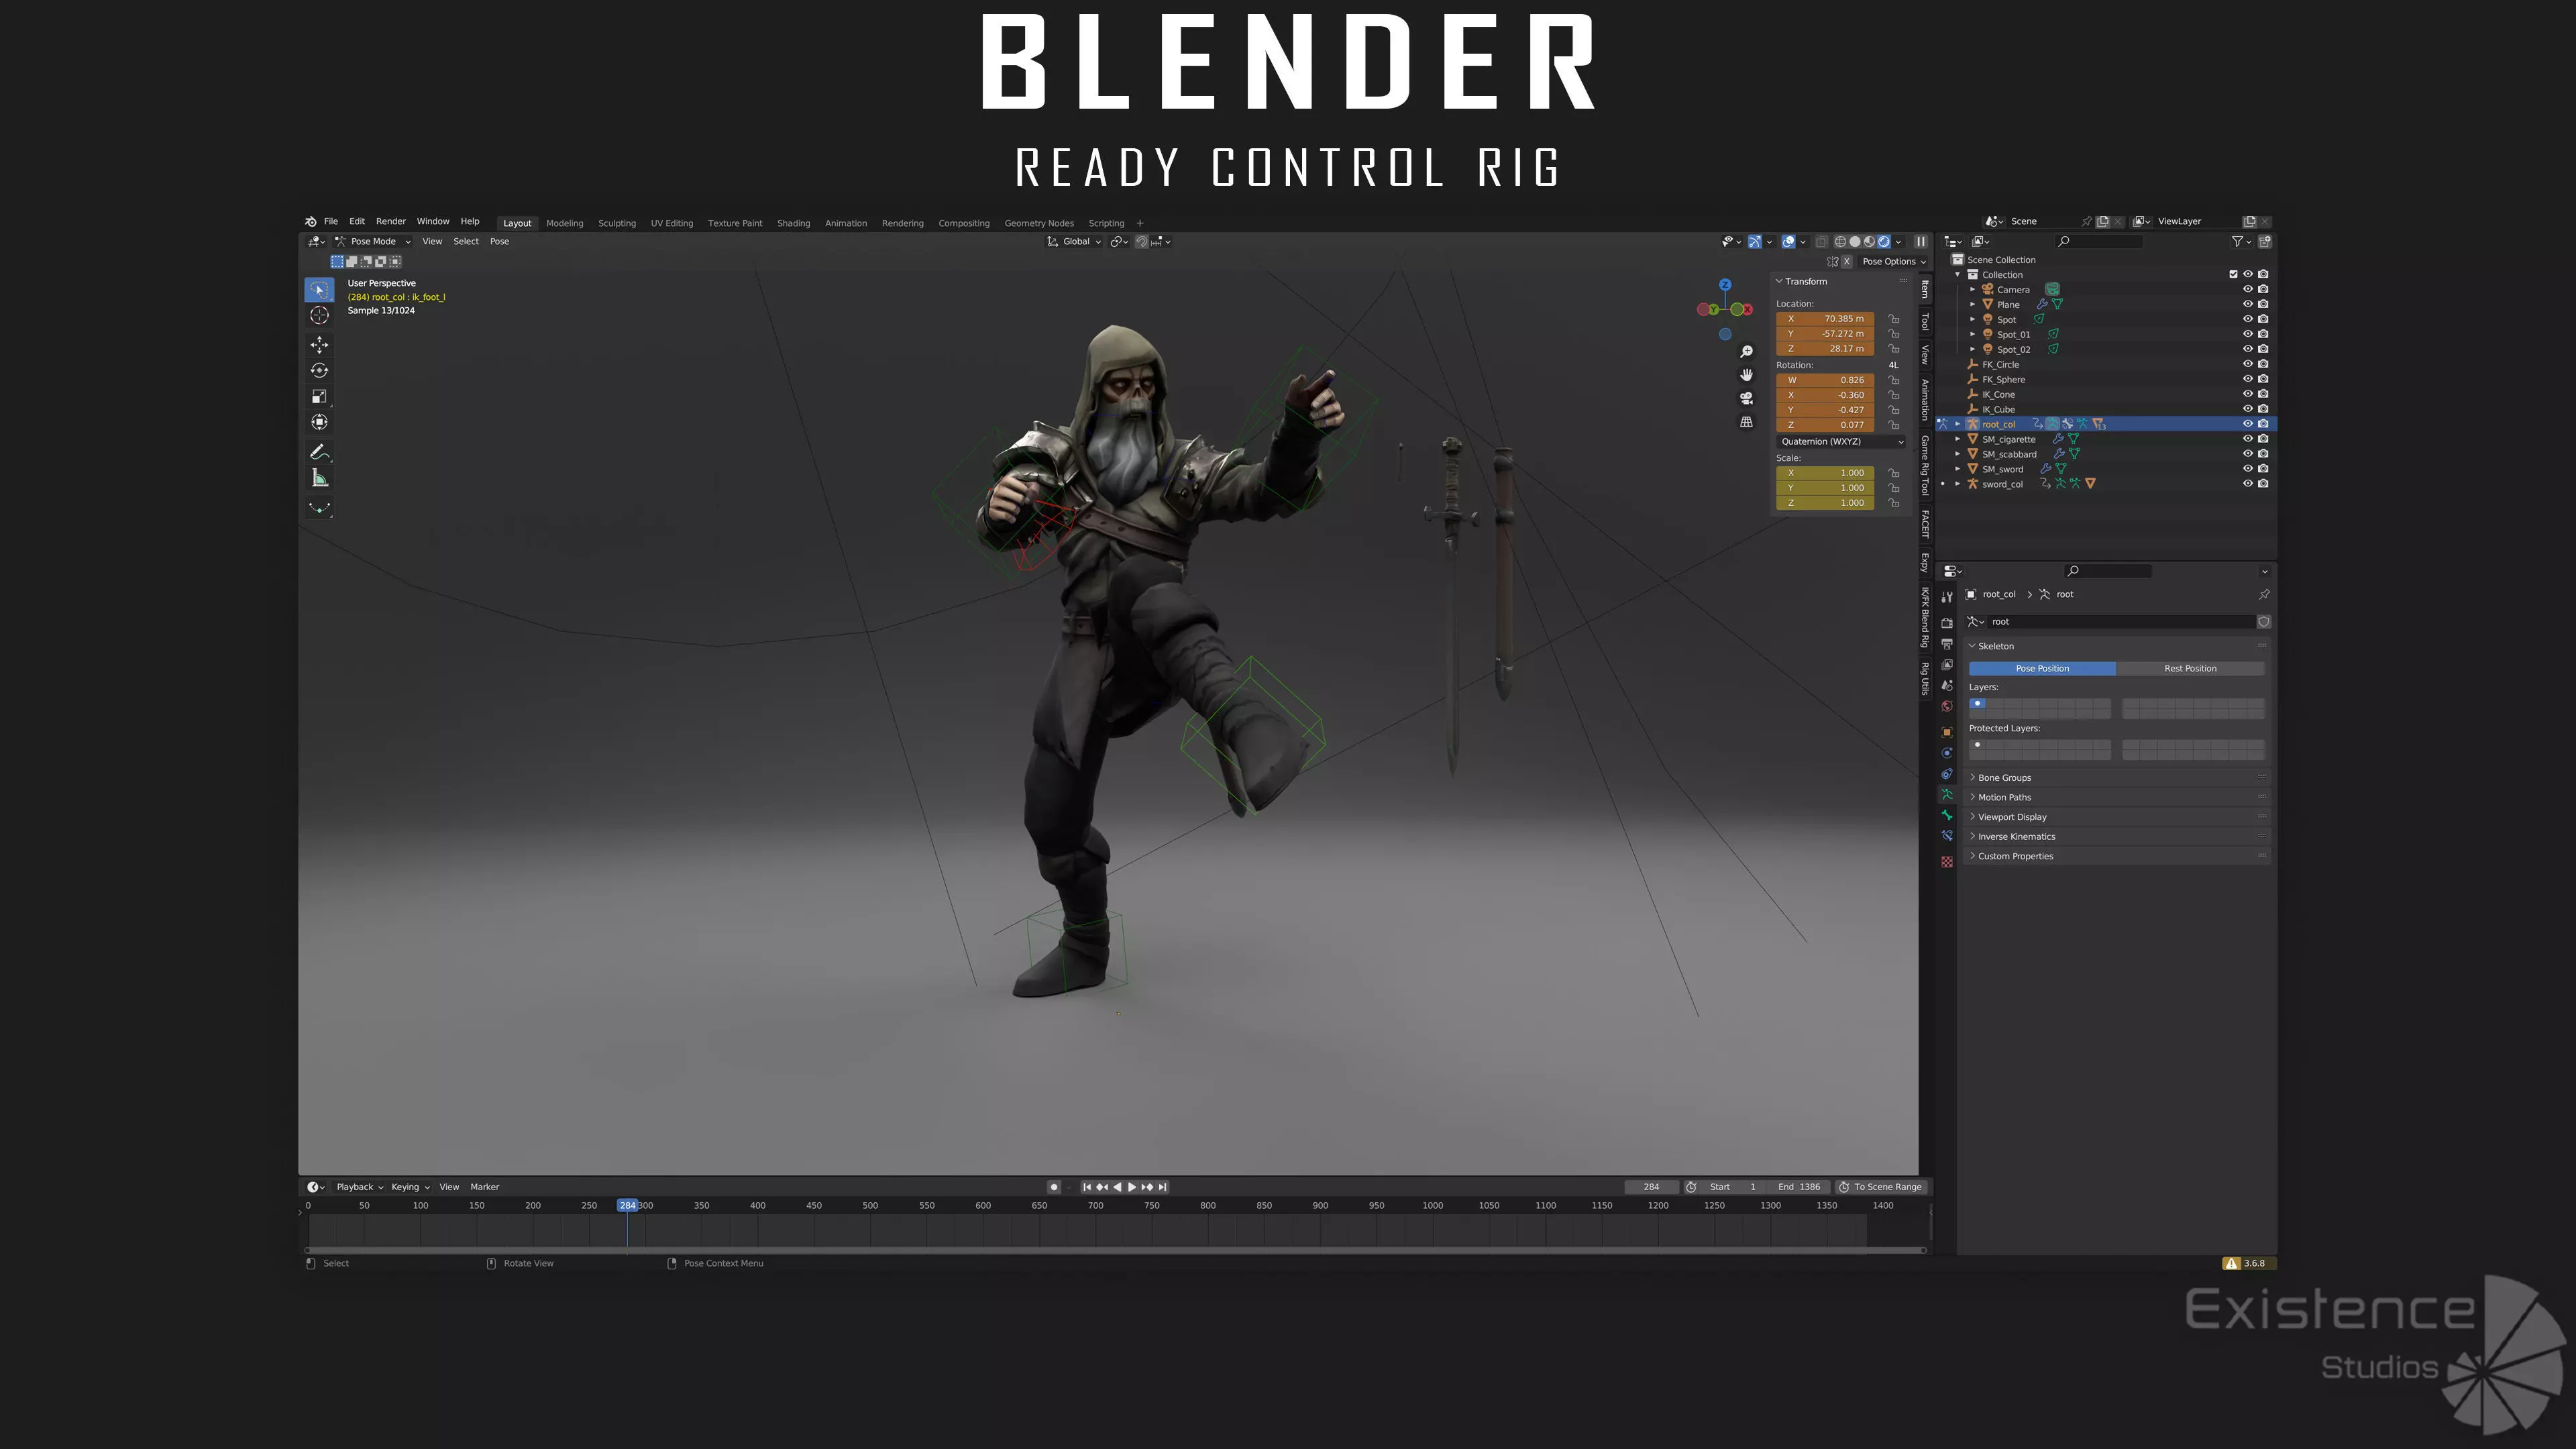This screenshot has width=2576, height=1449.
Task: Switch to wireframe viewport shading
Action: pyautogui.click(x=1840, y=242)
